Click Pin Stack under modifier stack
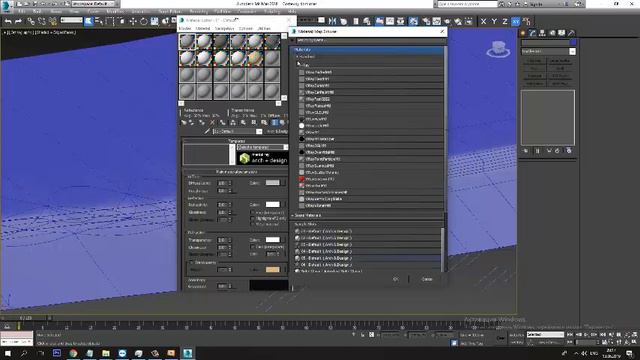This screenshot has width=640, height=360. click(526, 151)
